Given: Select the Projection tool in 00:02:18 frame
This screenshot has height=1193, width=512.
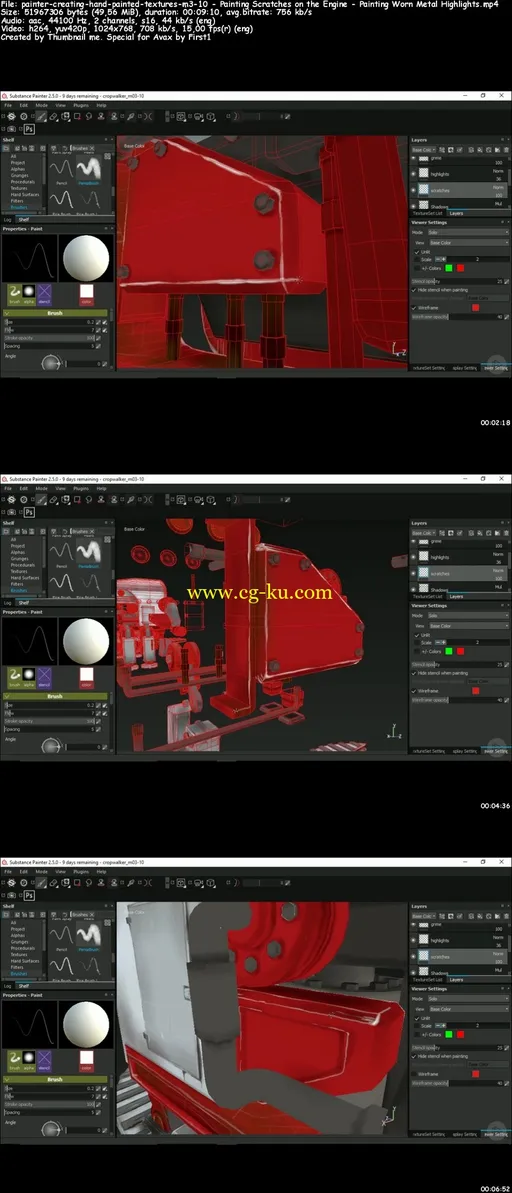Looking at the screenshot, I should [x=65, y=116].
